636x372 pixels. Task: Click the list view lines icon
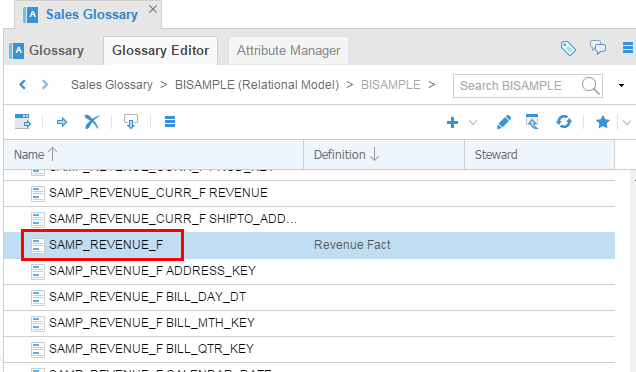pos(170,122)
